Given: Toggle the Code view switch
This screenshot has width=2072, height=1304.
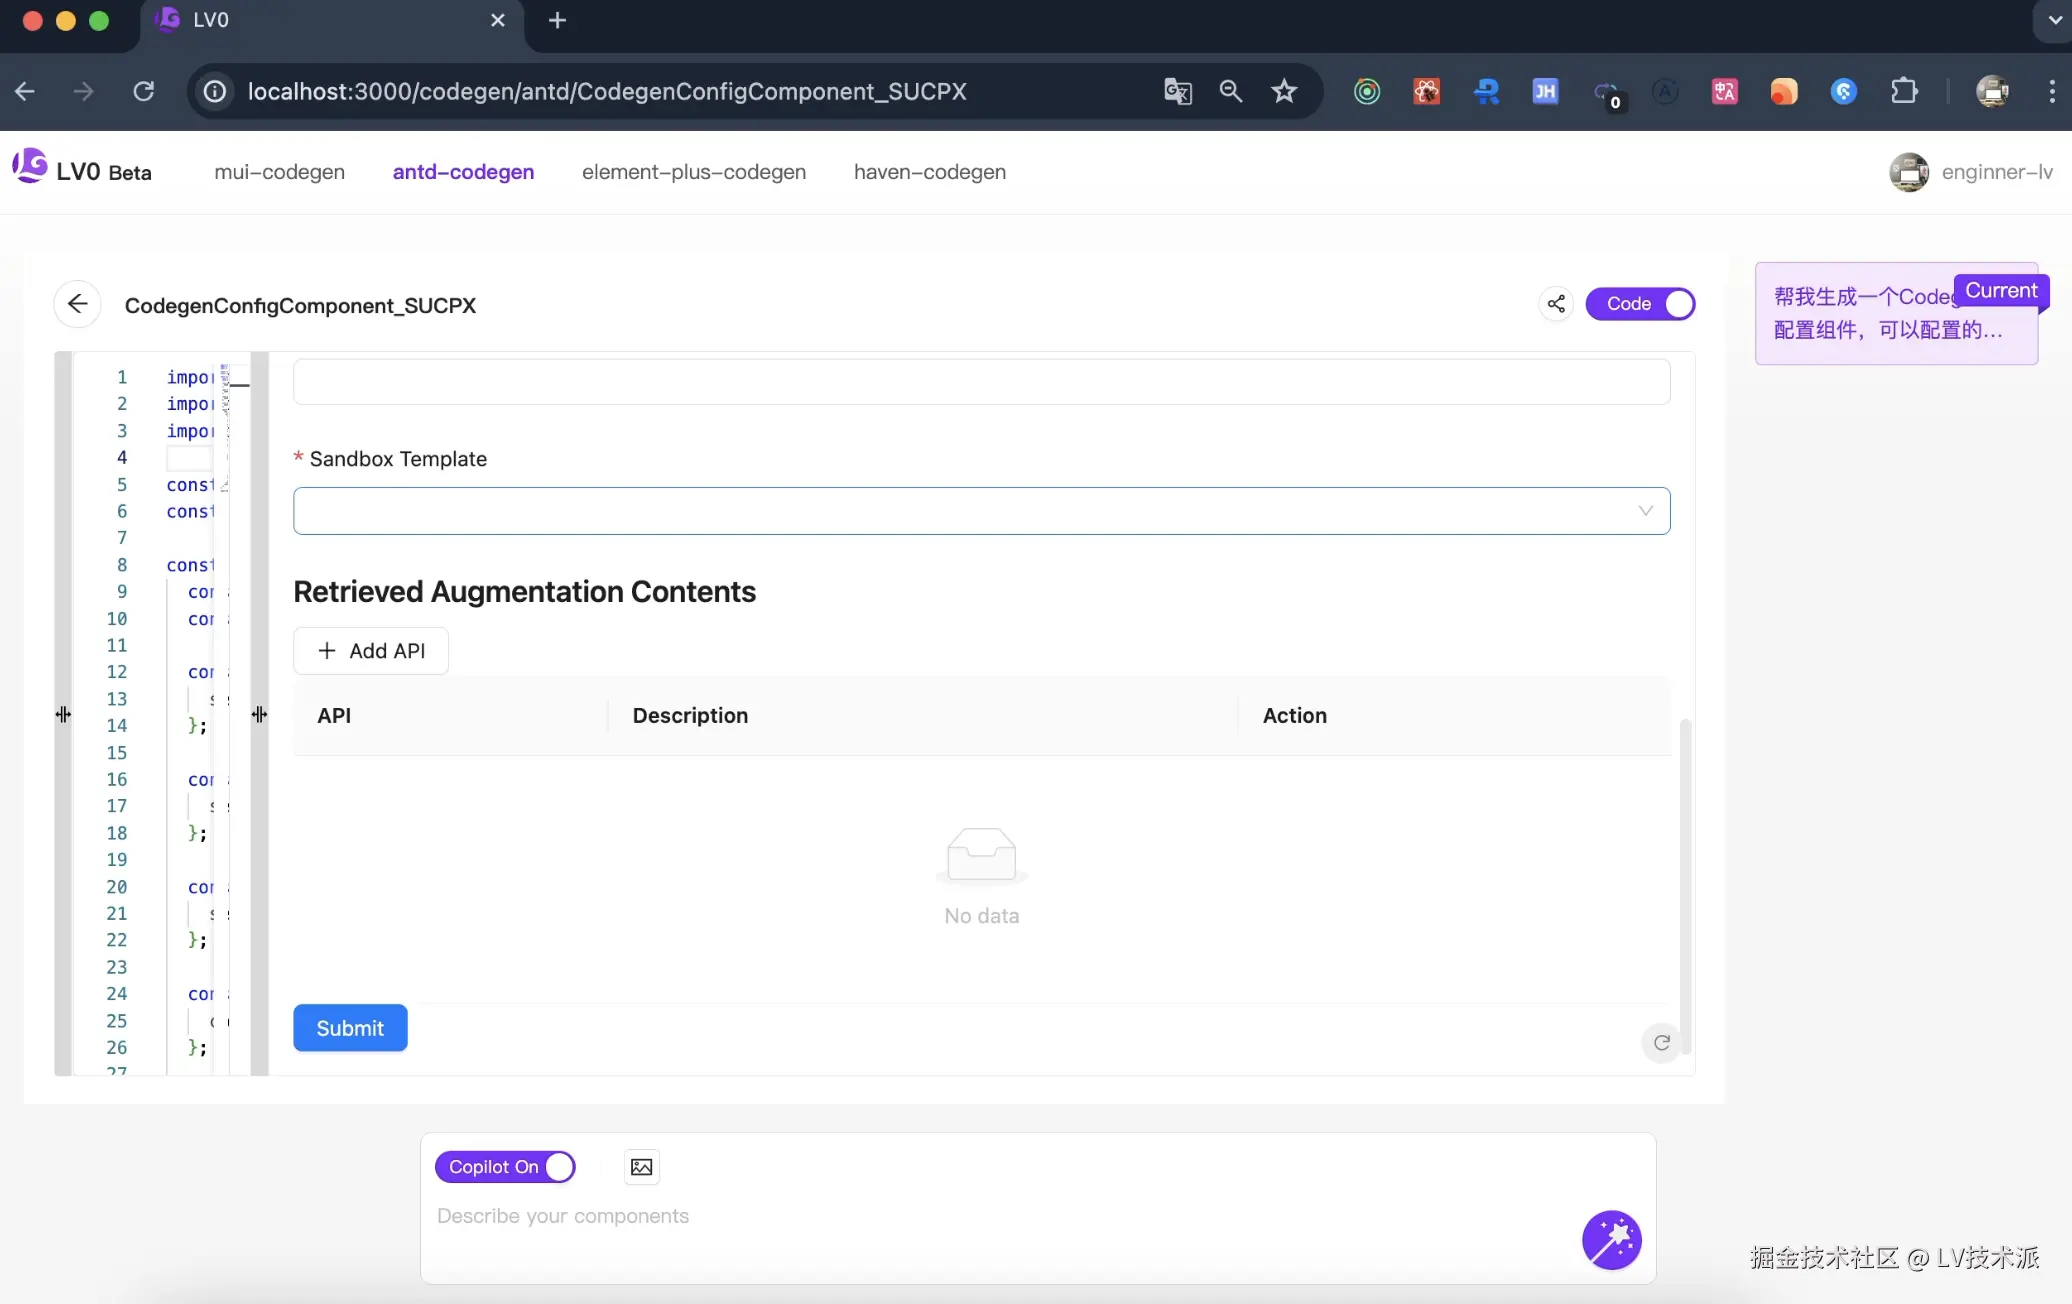Looking at the screenshot, I should 1640,304.
